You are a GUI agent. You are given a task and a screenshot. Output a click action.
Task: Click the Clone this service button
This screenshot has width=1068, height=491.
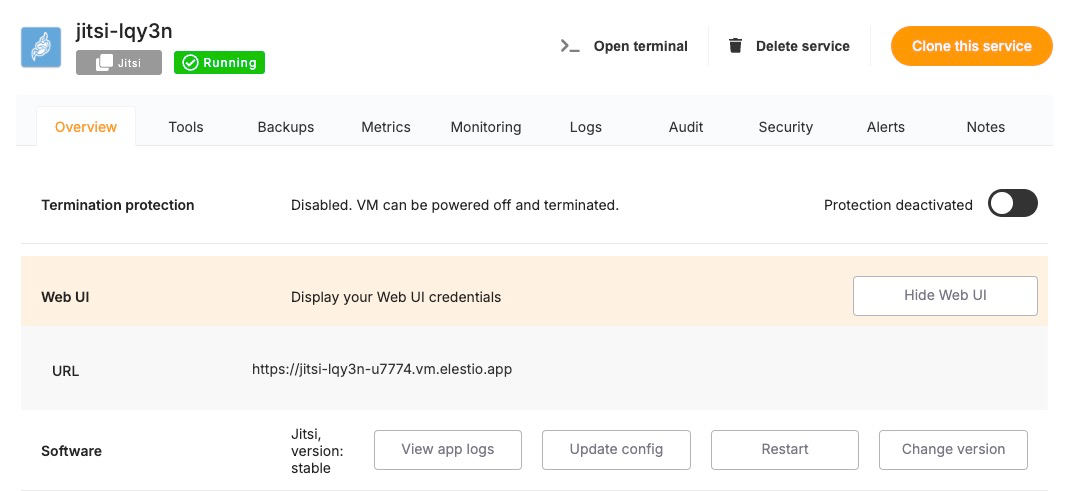point(972,46)
